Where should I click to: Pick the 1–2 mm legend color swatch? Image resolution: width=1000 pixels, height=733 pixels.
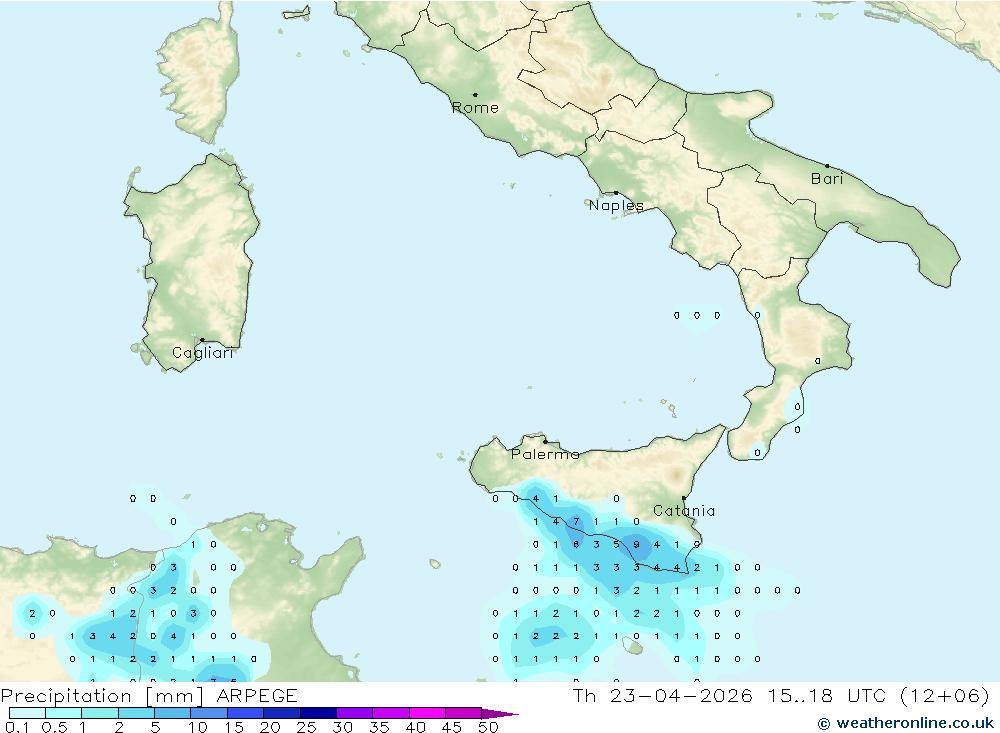(x=100, y=713)
